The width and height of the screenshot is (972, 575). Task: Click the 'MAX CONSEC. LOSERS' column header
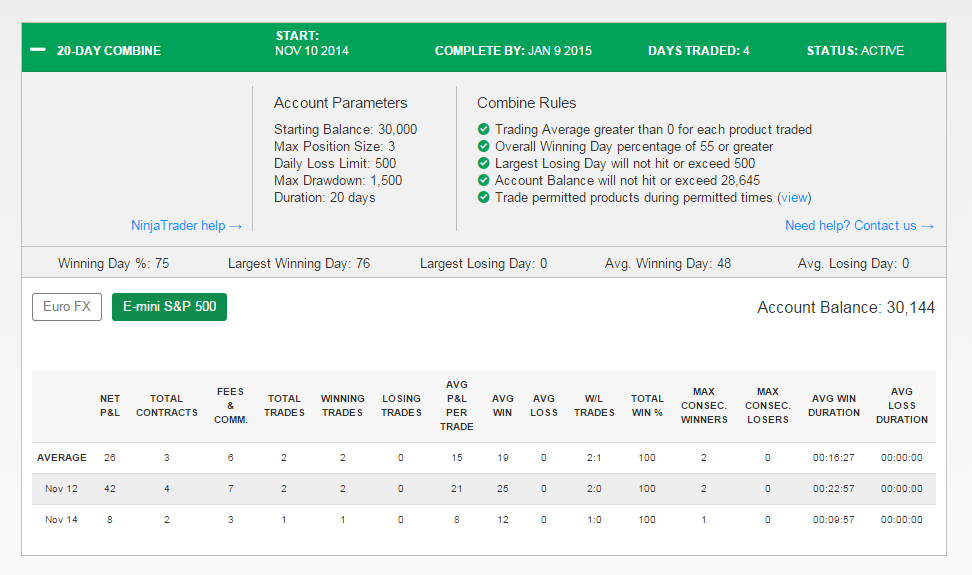767,405
